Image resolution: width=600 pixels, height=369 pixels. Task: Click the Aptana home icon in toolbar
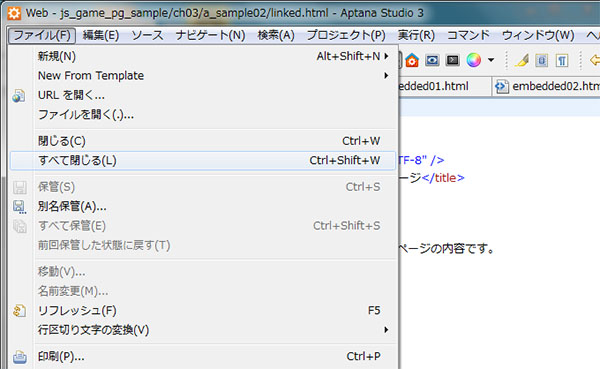pos(412,60)
